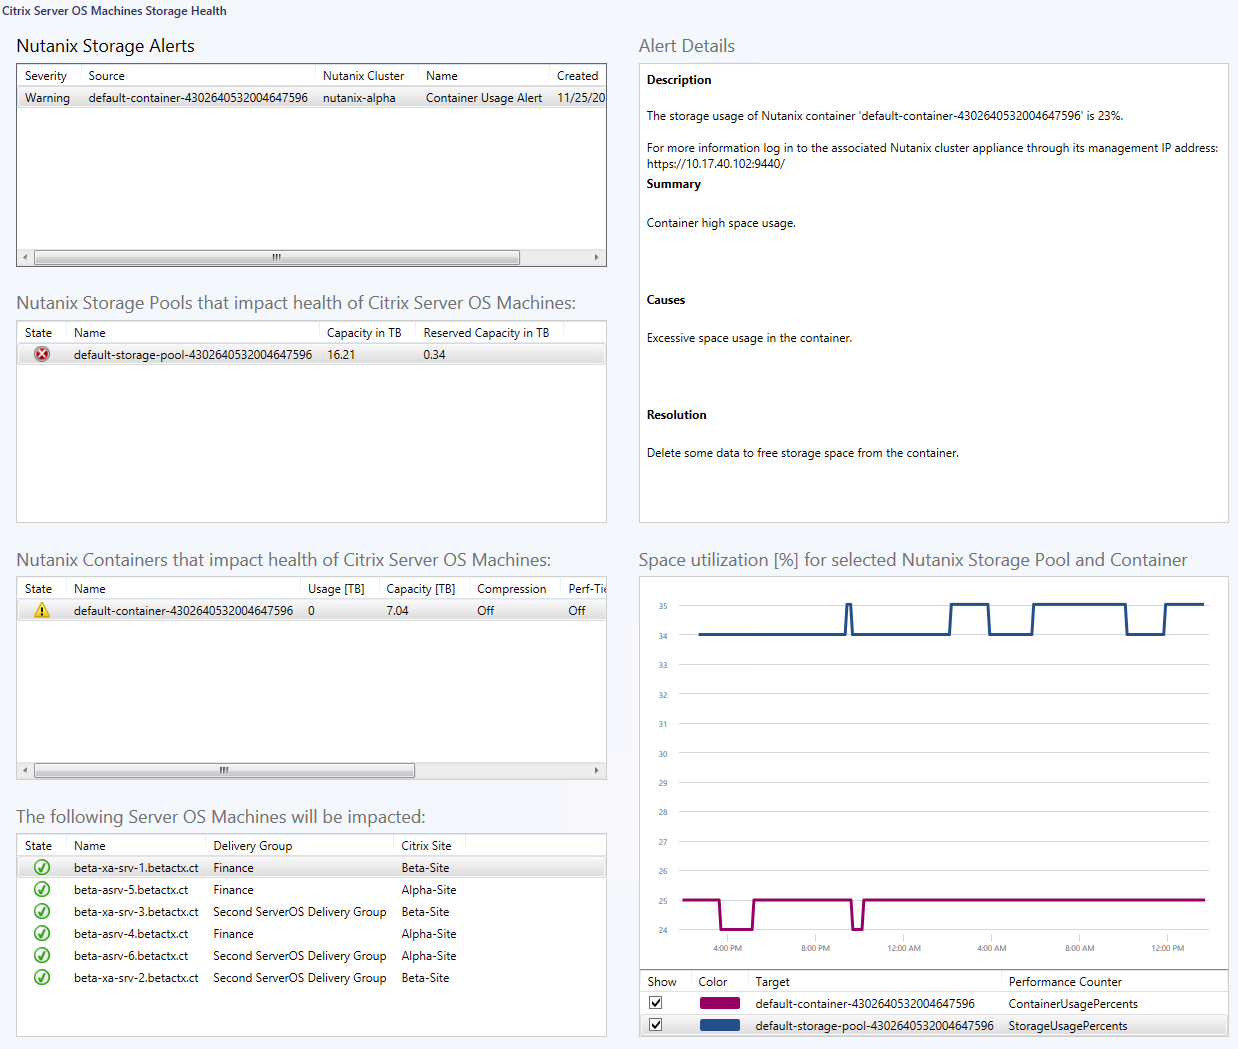1238x1049 pixels.
Task: Select storage pool capacity value 16.21
Action: [341, 355]
